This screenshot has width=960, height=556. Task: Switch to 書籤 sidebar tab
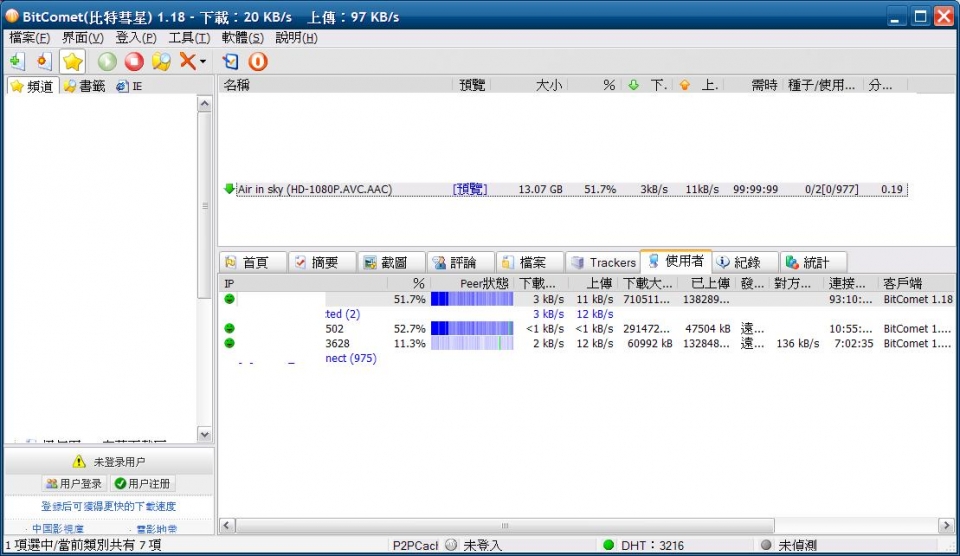tap(84, 86)
